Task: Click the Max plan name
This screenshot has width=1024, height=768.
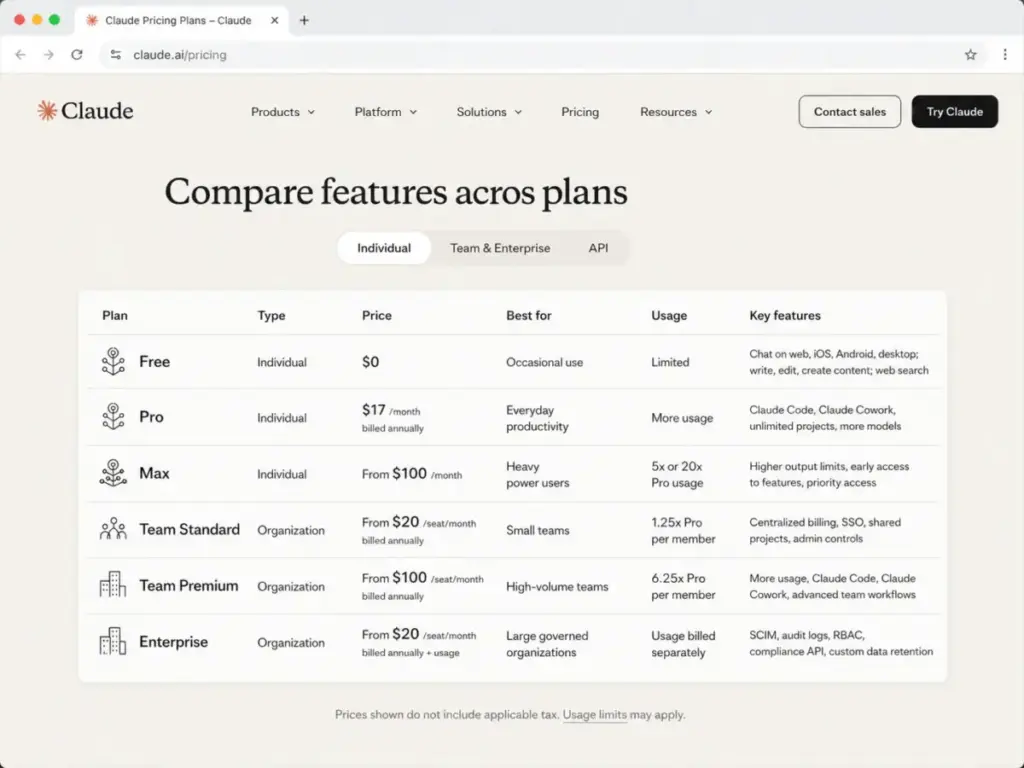Action: click(154, 473)
